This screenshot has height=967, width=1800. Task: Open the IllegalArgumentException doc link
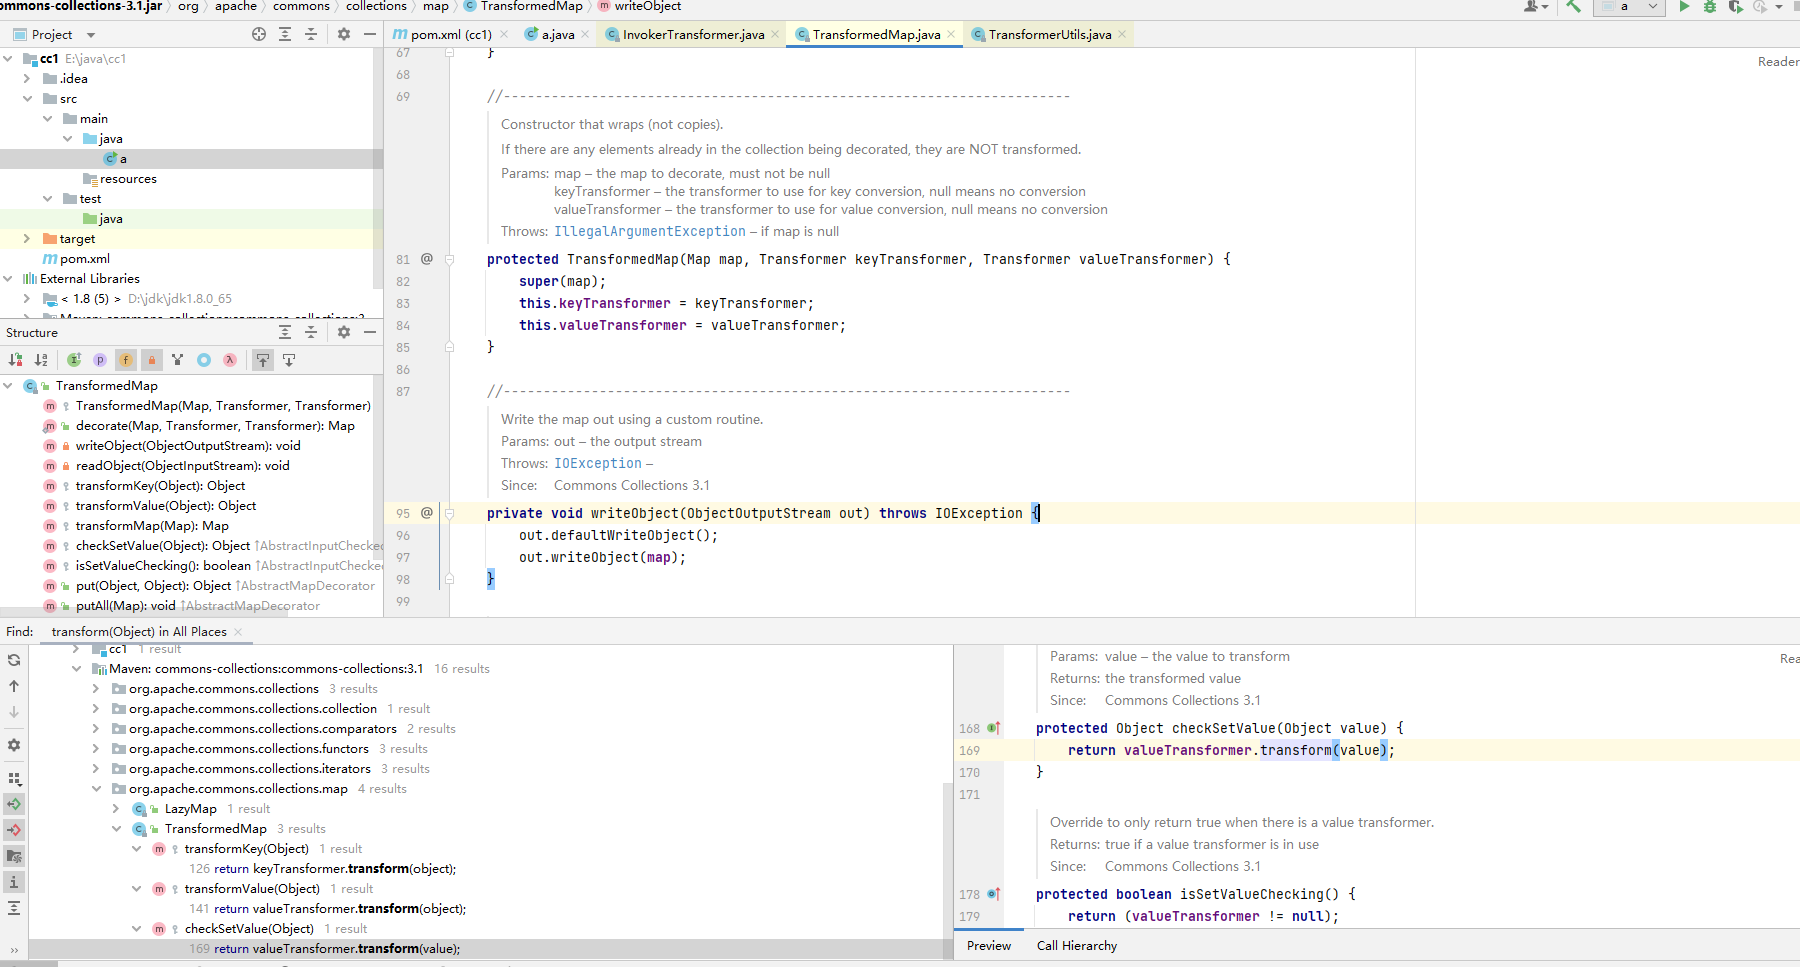click(650, 231)
